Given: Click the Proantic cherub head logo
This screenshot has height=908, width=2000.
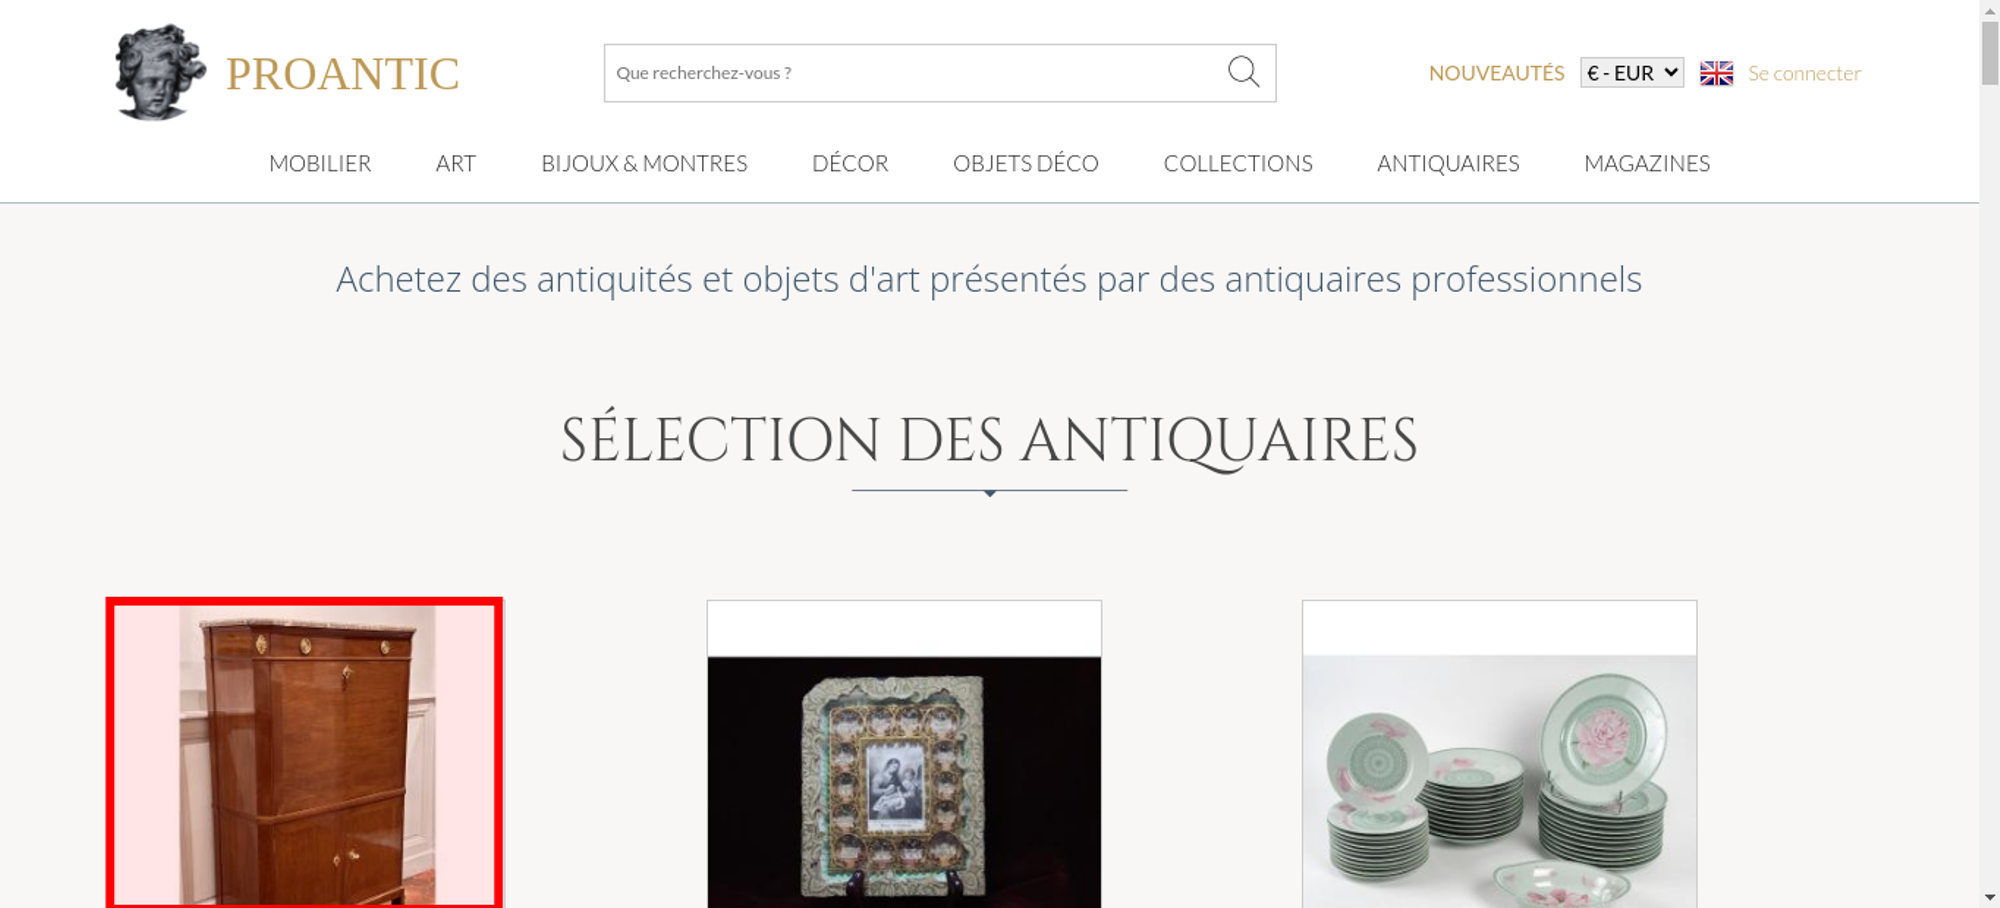Looking at the screenshot, I should (x=160, y=72).
